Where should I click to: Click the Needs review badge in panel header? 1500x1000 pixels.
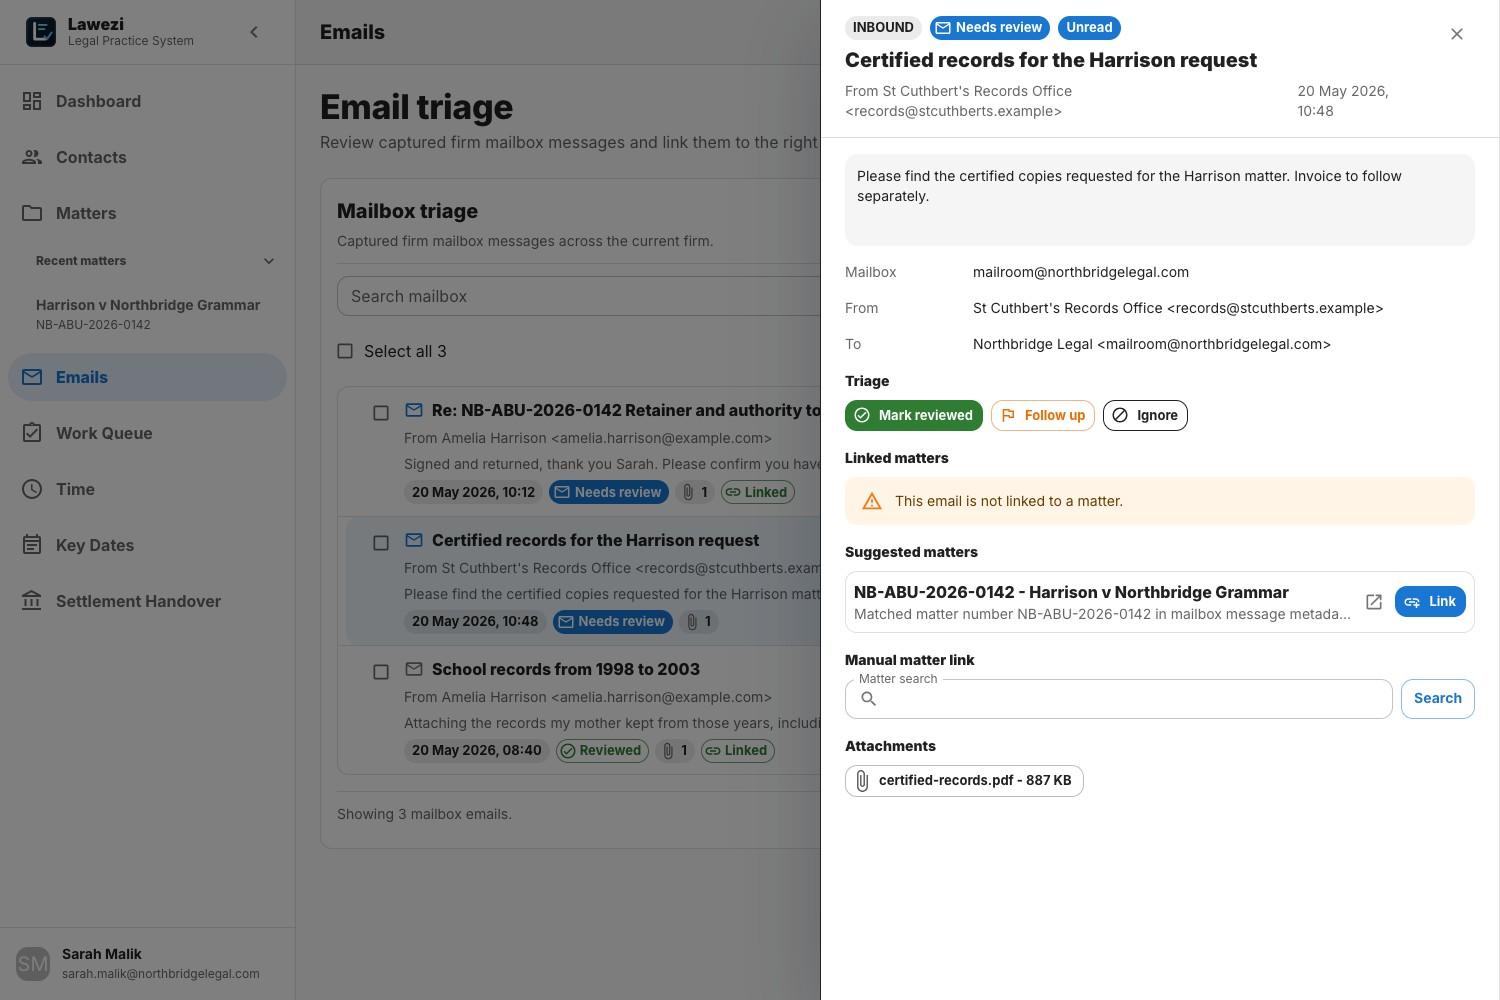989,28
